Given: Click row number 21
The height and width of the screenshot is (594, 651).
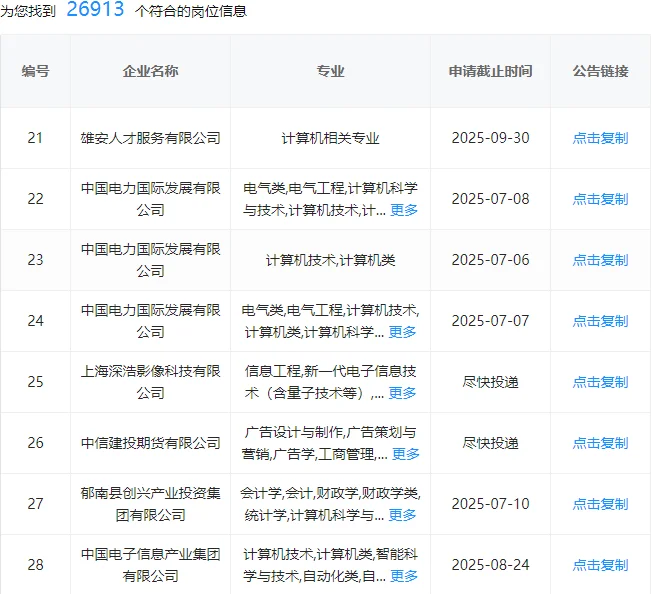Looking at the screenshot, I should 35,138.
